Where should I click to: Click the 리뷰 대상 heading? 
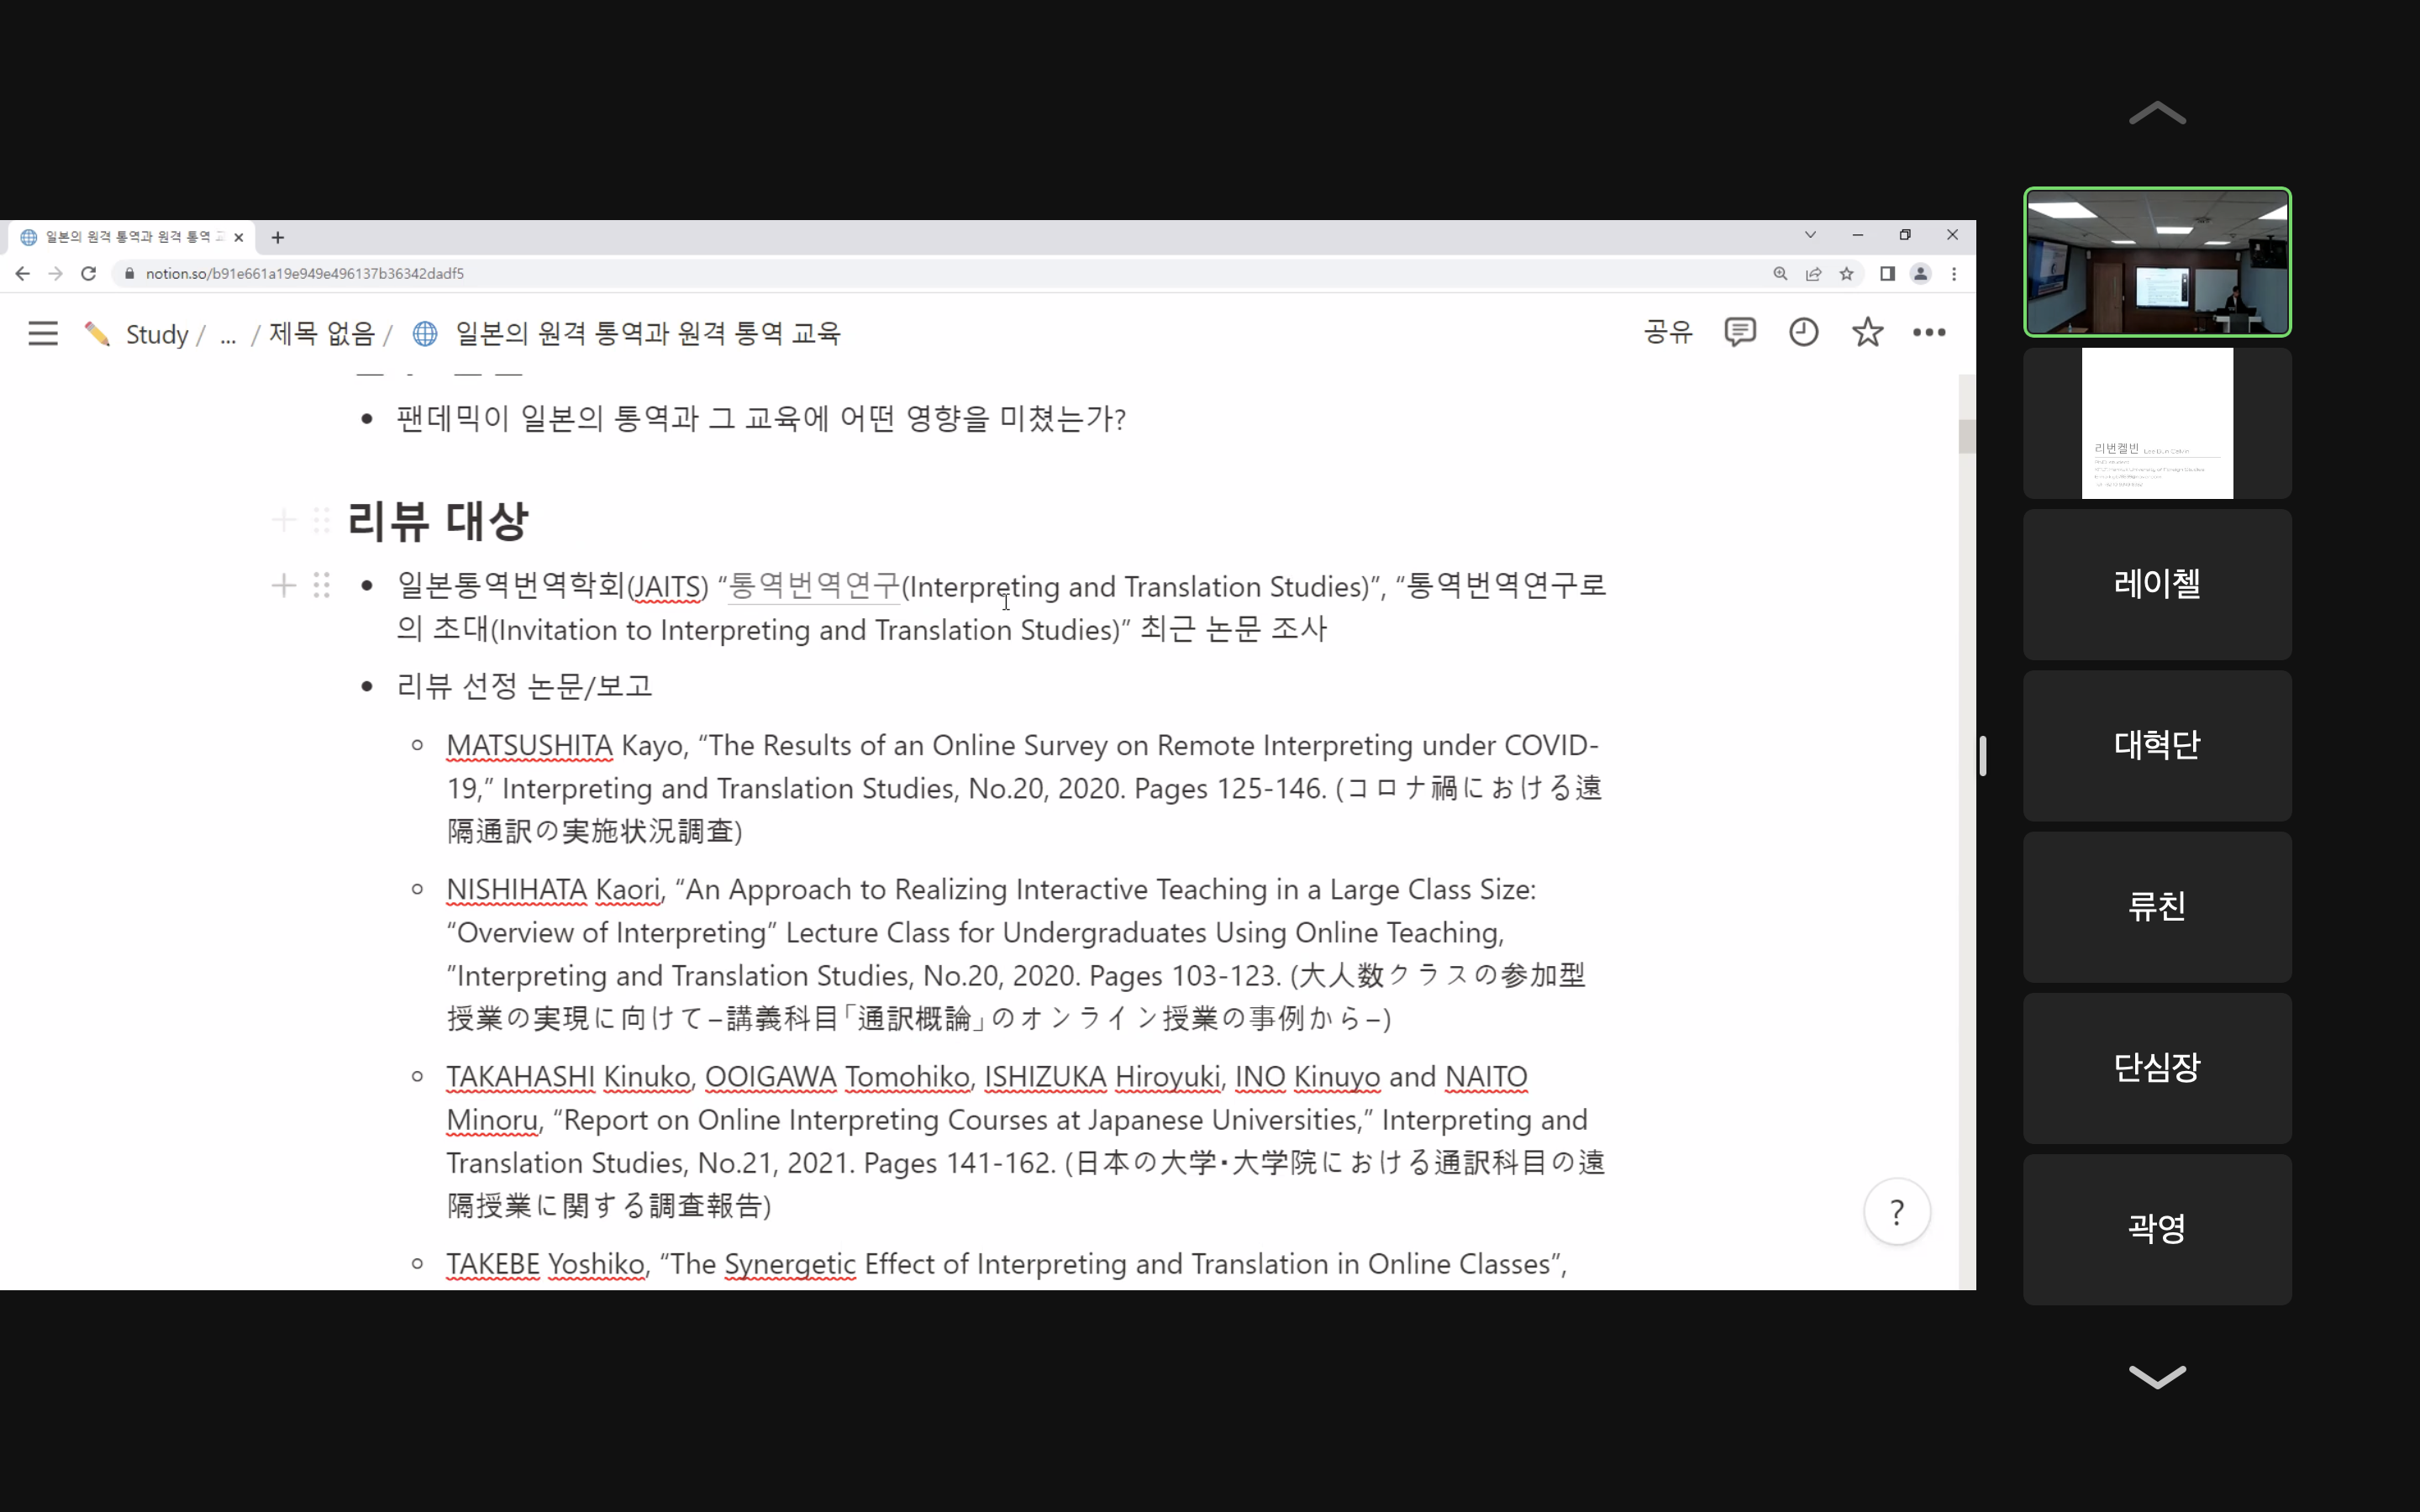[x=437, y=521]
